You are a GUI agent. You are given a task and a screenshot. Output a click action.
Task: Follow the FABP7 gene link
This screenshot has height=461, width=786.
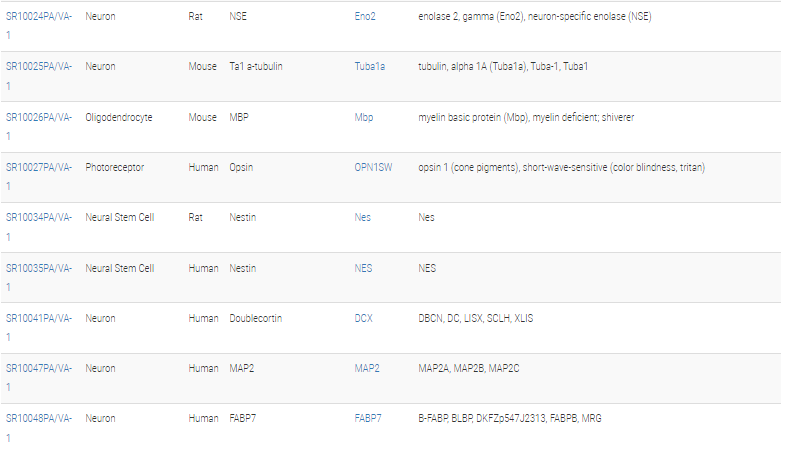pyautogui.click(x=368, y=418)
